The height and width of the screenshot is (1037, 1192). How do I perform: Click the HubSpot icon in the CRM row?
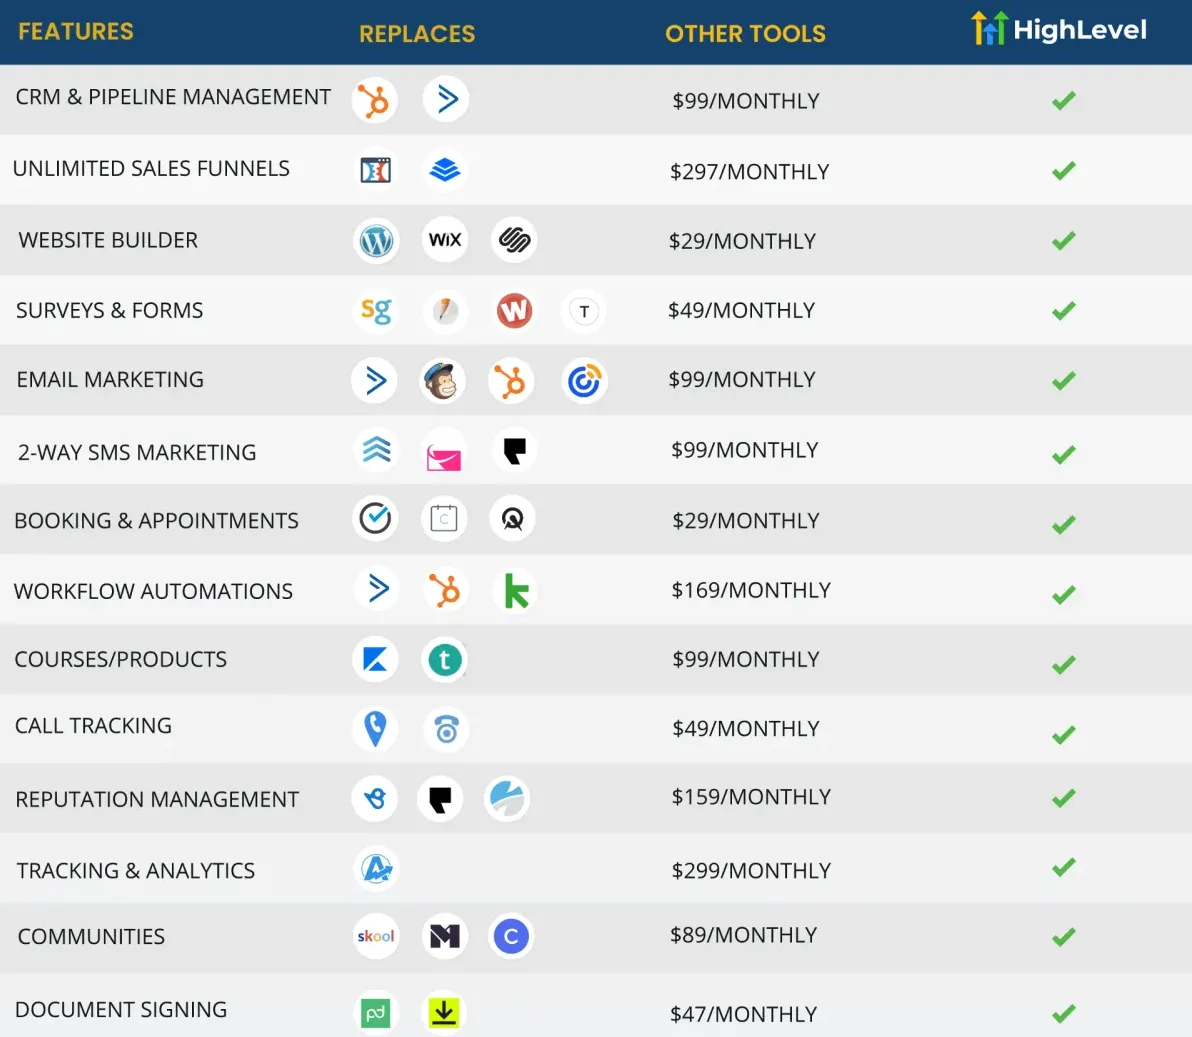[x=375, y=100]
